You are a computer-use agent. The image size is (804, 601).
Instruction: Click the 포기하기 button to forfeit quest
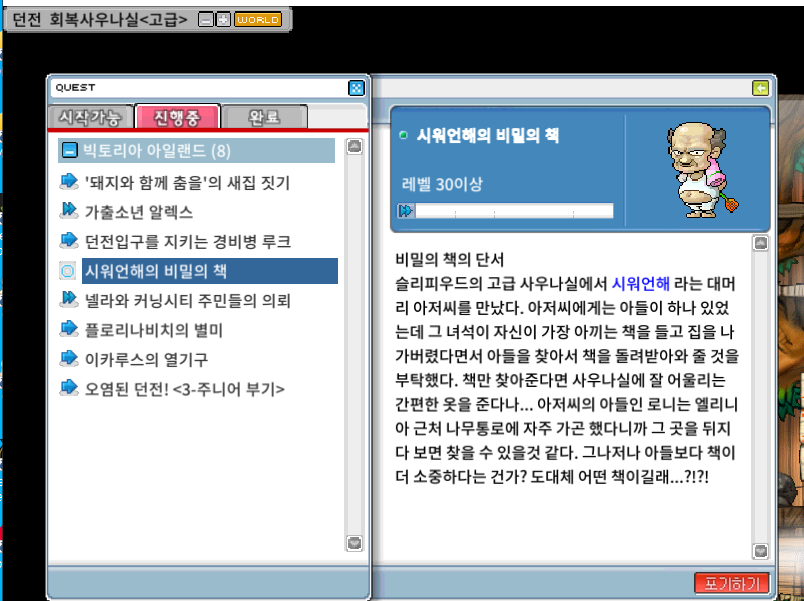click(732, 584)
